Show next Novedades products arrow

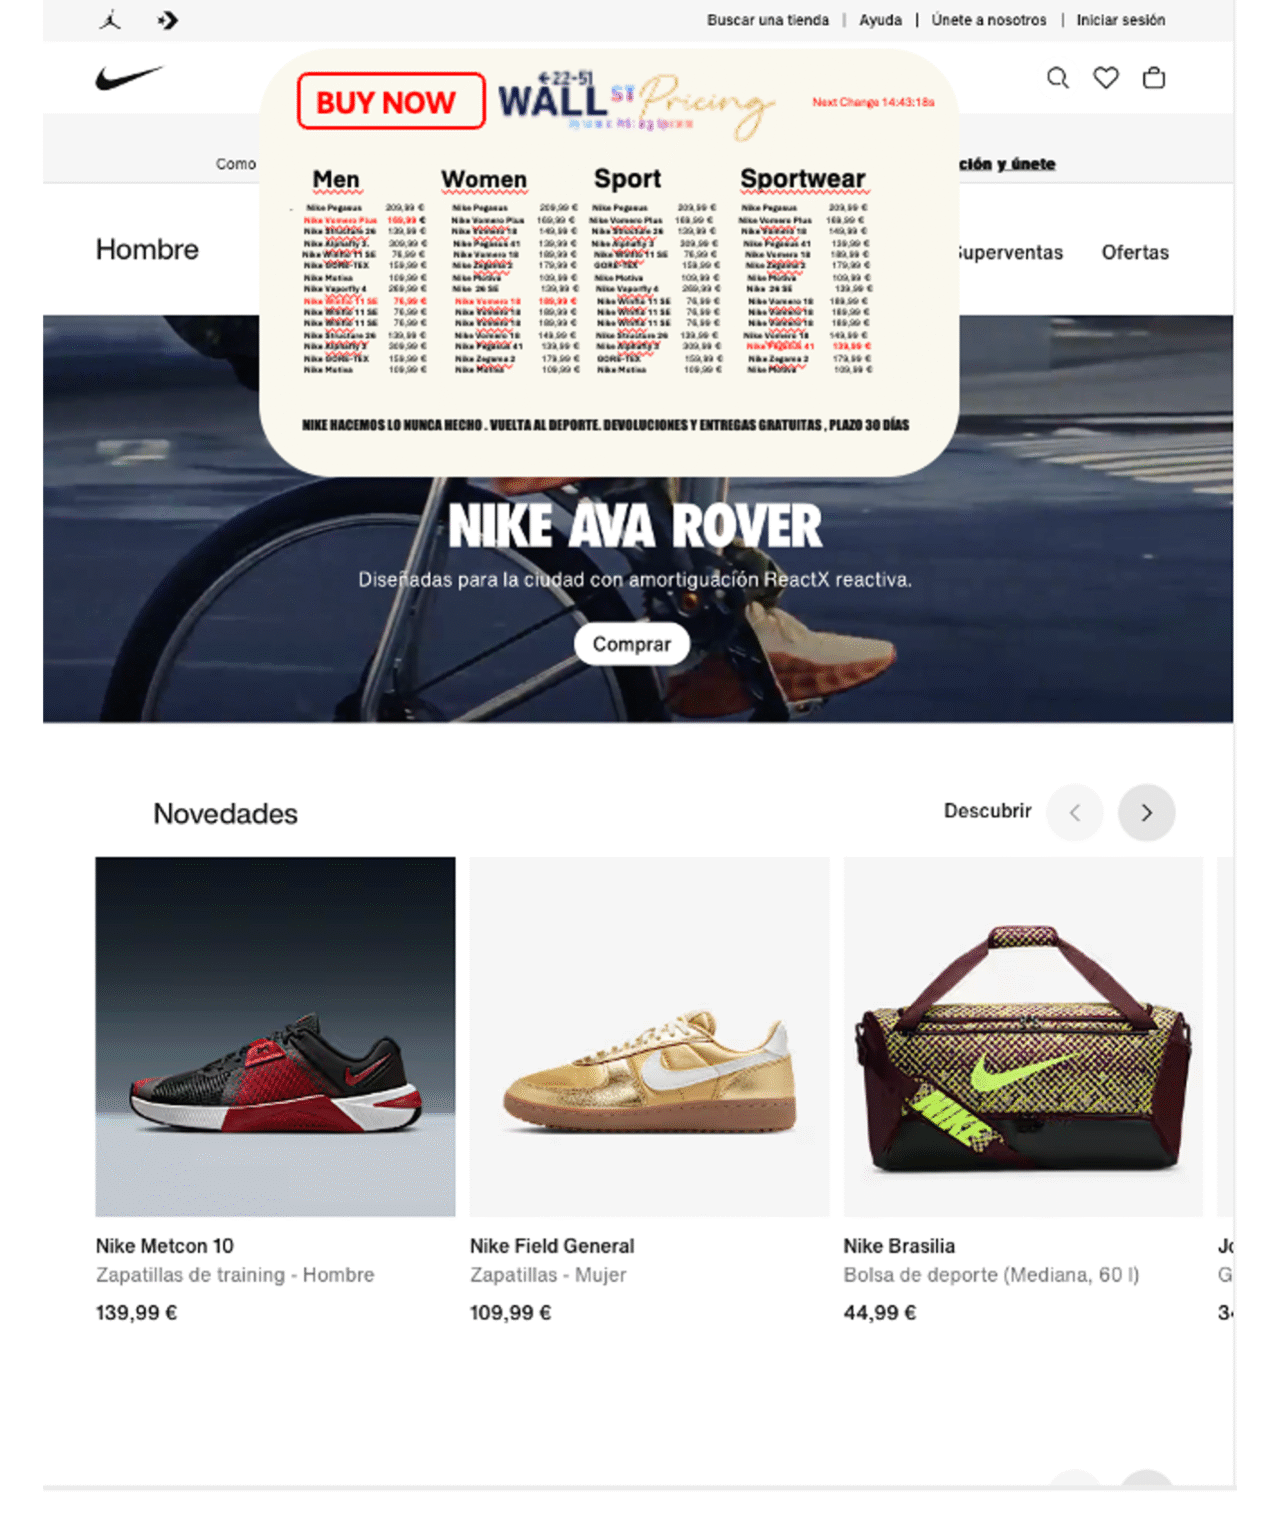[1146, 813]
